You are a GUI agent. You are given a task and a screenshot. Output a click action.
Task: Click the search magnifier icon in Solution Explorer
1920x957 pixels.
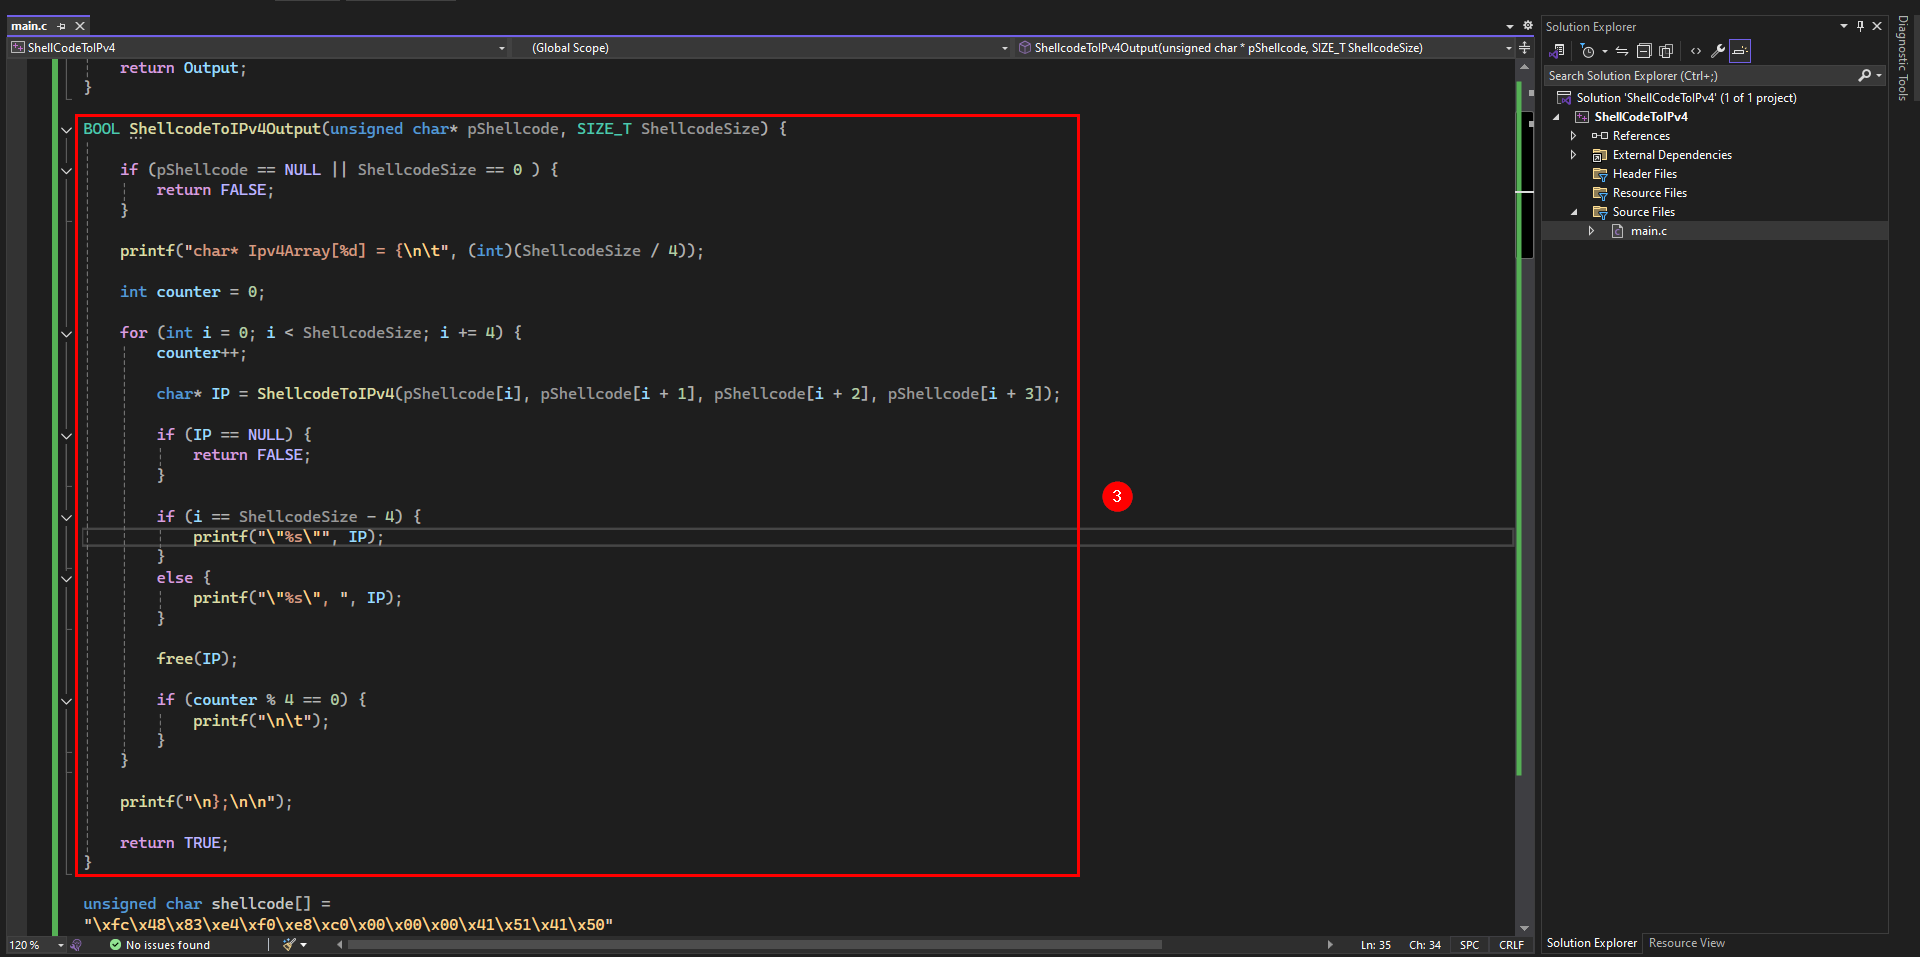[x=1864, y=76]
